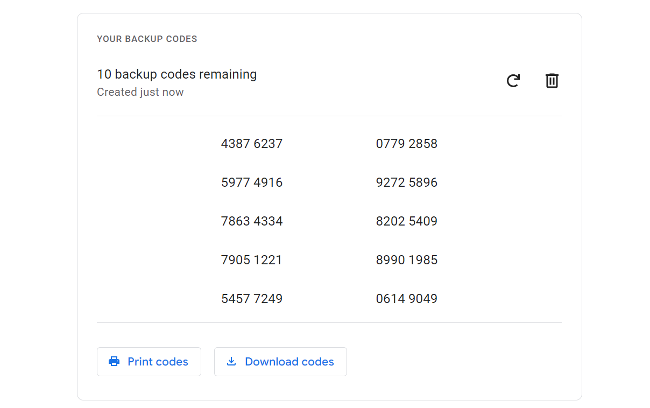Click the 'YOUR BACKUP CODES' heading
This screenshot has height=408, width=650.
click(x=147, y=39)
